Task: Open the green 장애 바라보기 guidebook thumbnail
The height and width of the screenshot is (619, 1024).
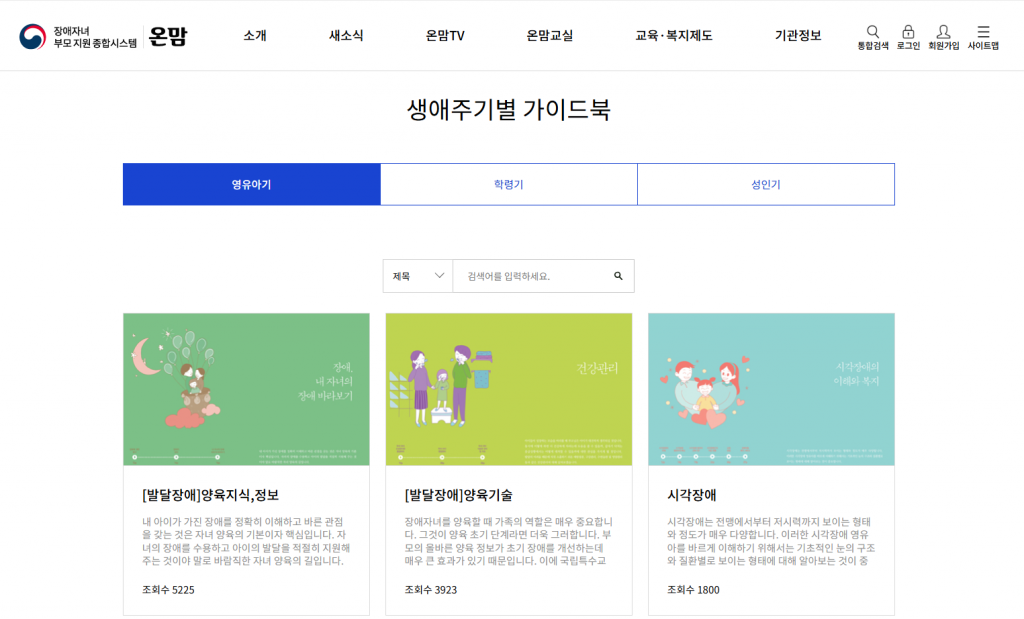Action: pyautogui.click(x=246, y=389)
